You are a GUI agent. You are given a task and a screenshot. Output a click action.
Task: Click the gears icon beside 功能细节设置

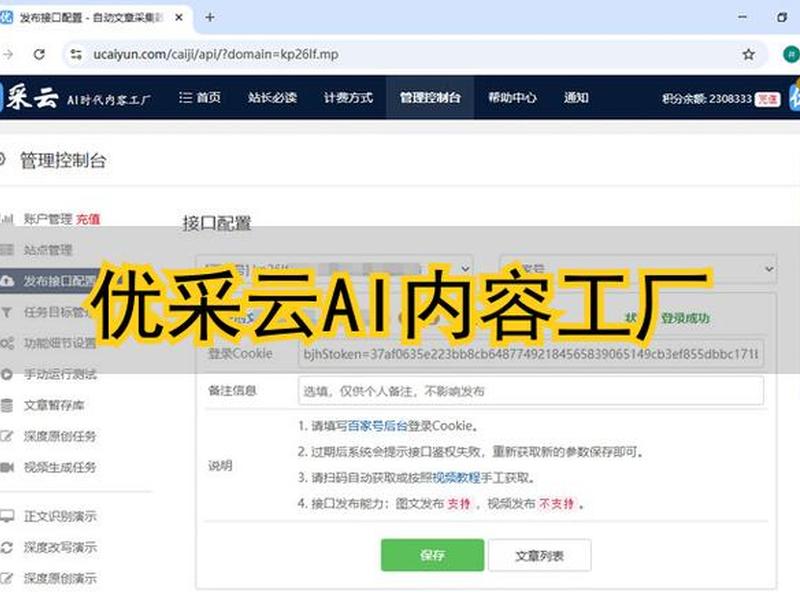(7, 343)
